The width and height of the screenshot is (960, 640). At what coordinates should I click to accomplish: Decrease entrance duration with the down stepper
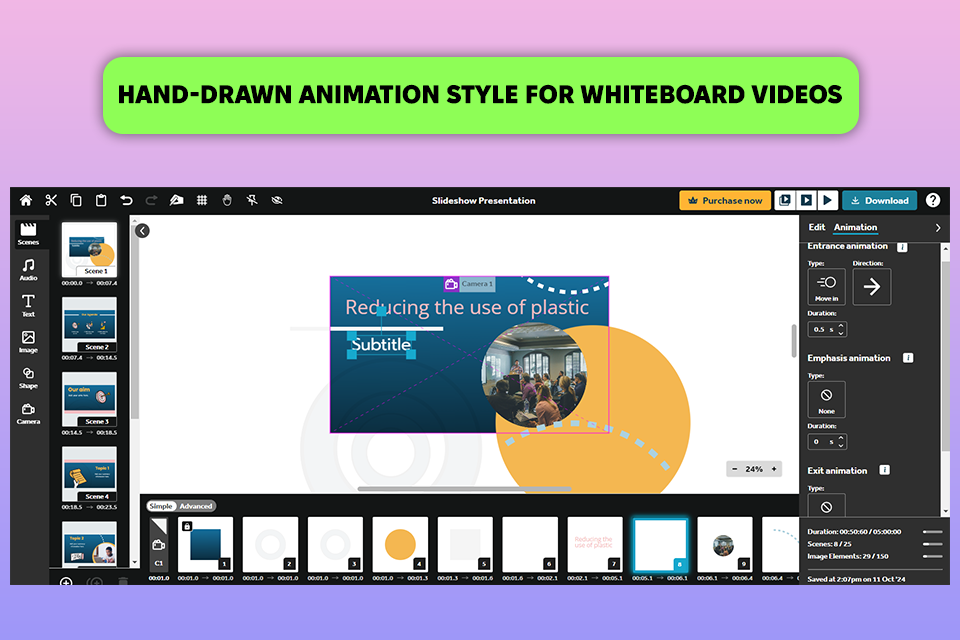[841, 333]
